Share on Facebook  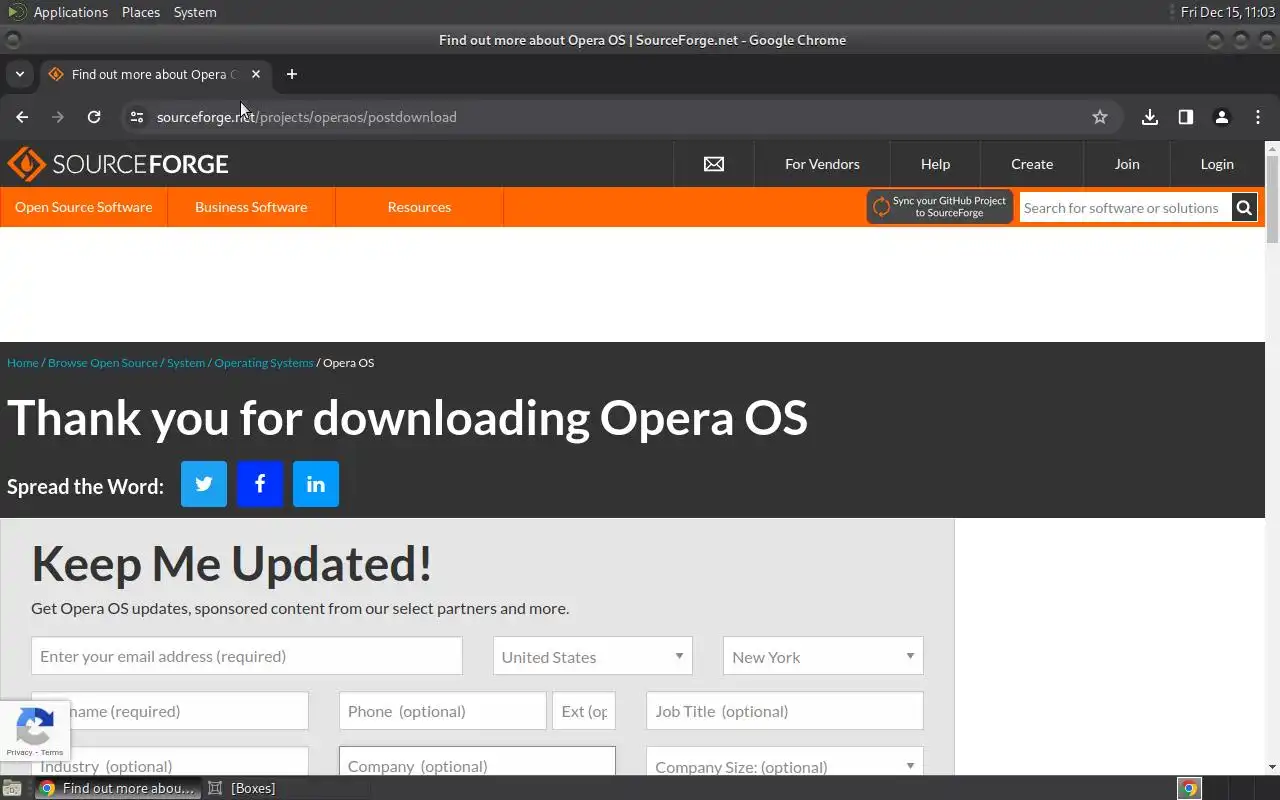click(260, 484)
